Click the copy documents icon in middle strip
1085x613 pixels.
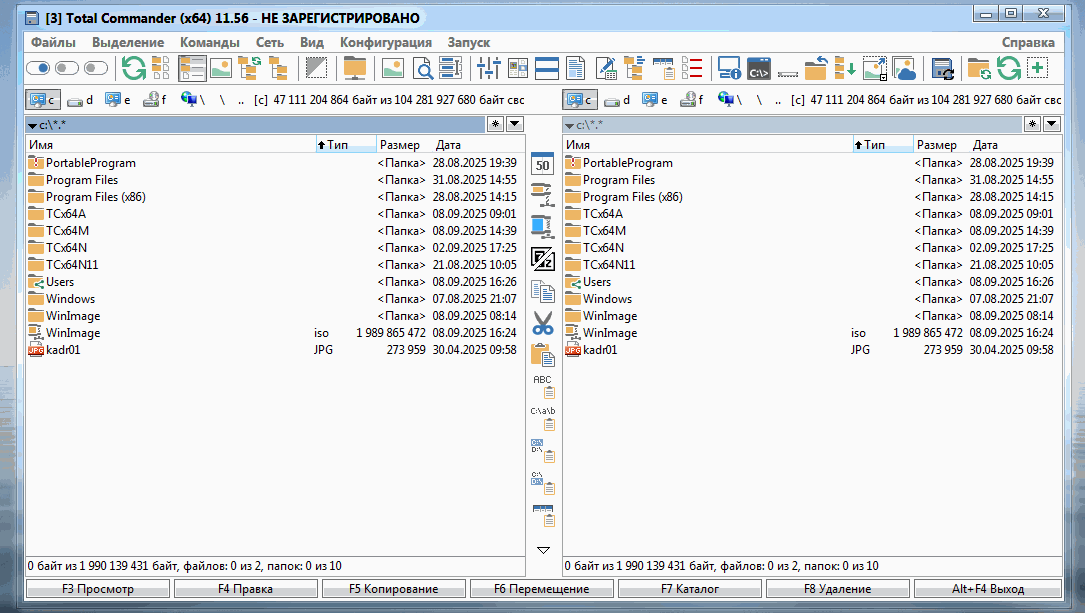pyautogui.click(x=542, y=291)
